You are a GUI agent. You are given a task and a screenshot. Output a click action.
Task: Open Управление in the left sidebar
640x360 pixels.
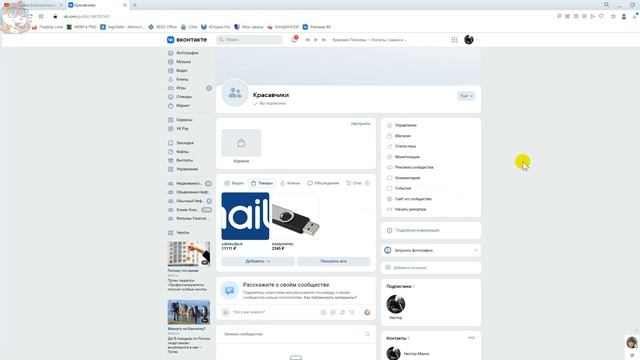183,169
